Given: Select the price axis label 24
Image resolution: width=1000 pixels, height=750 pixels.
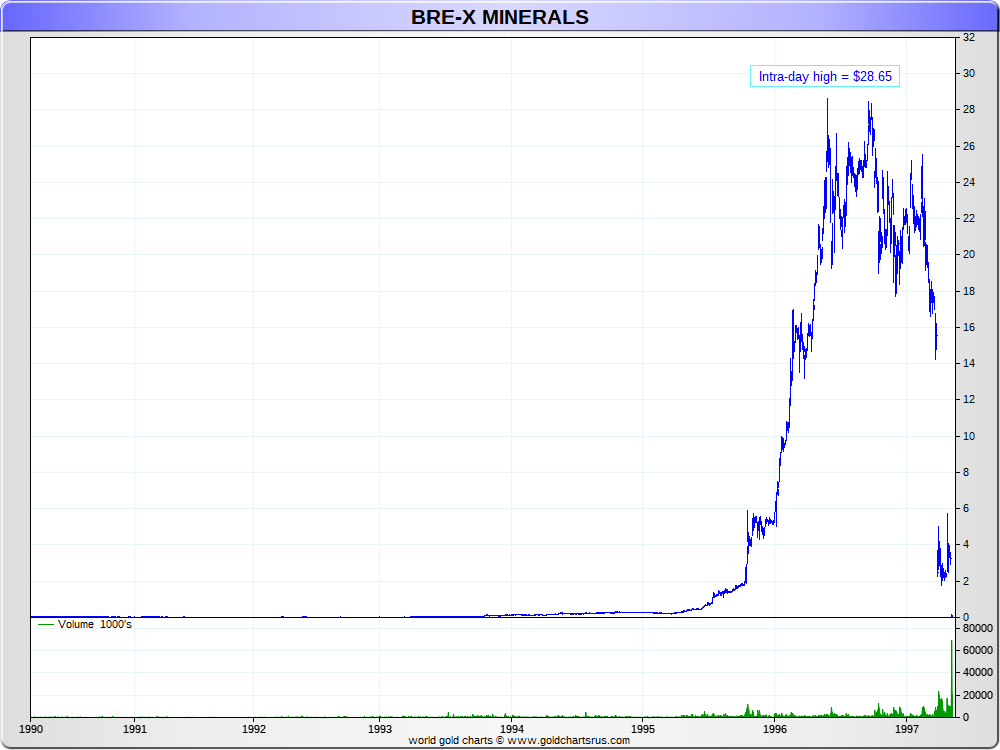Looking at the screenshot, I should (969, 182).
